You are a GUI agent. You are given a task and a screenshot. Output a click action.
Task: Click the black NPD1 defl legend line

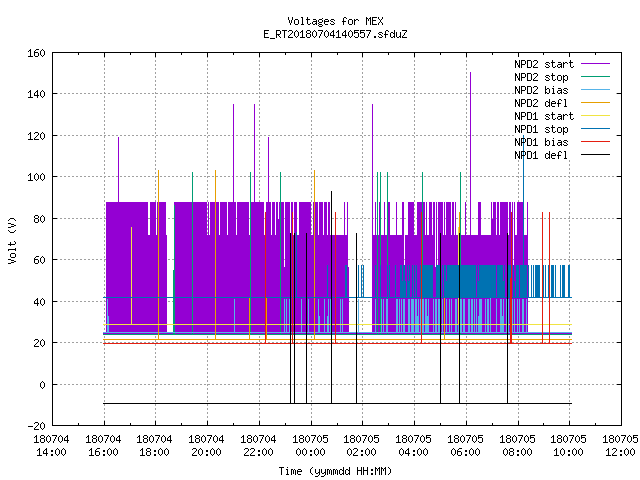[595, 155]
